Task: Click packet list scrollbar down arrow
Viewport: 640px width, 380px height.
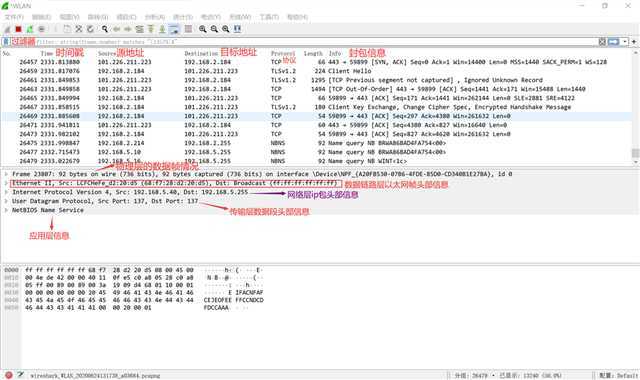Action: (636, 162)
